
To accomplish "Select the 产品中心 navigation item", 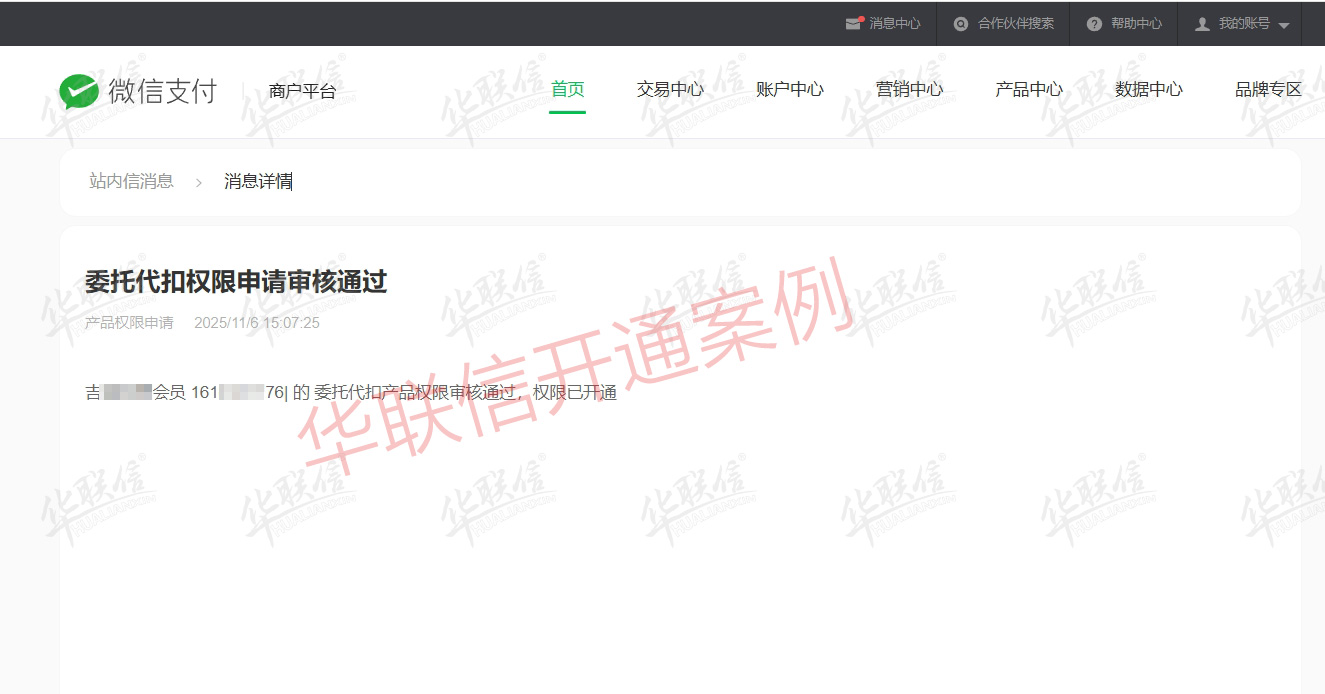I will coord(1029,90).
